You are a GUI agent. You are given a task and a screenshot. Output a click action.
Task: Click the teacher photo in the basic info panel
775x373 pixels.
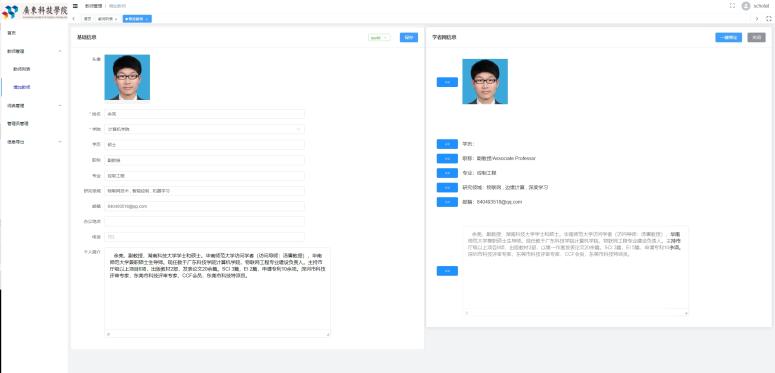[127, 77]
